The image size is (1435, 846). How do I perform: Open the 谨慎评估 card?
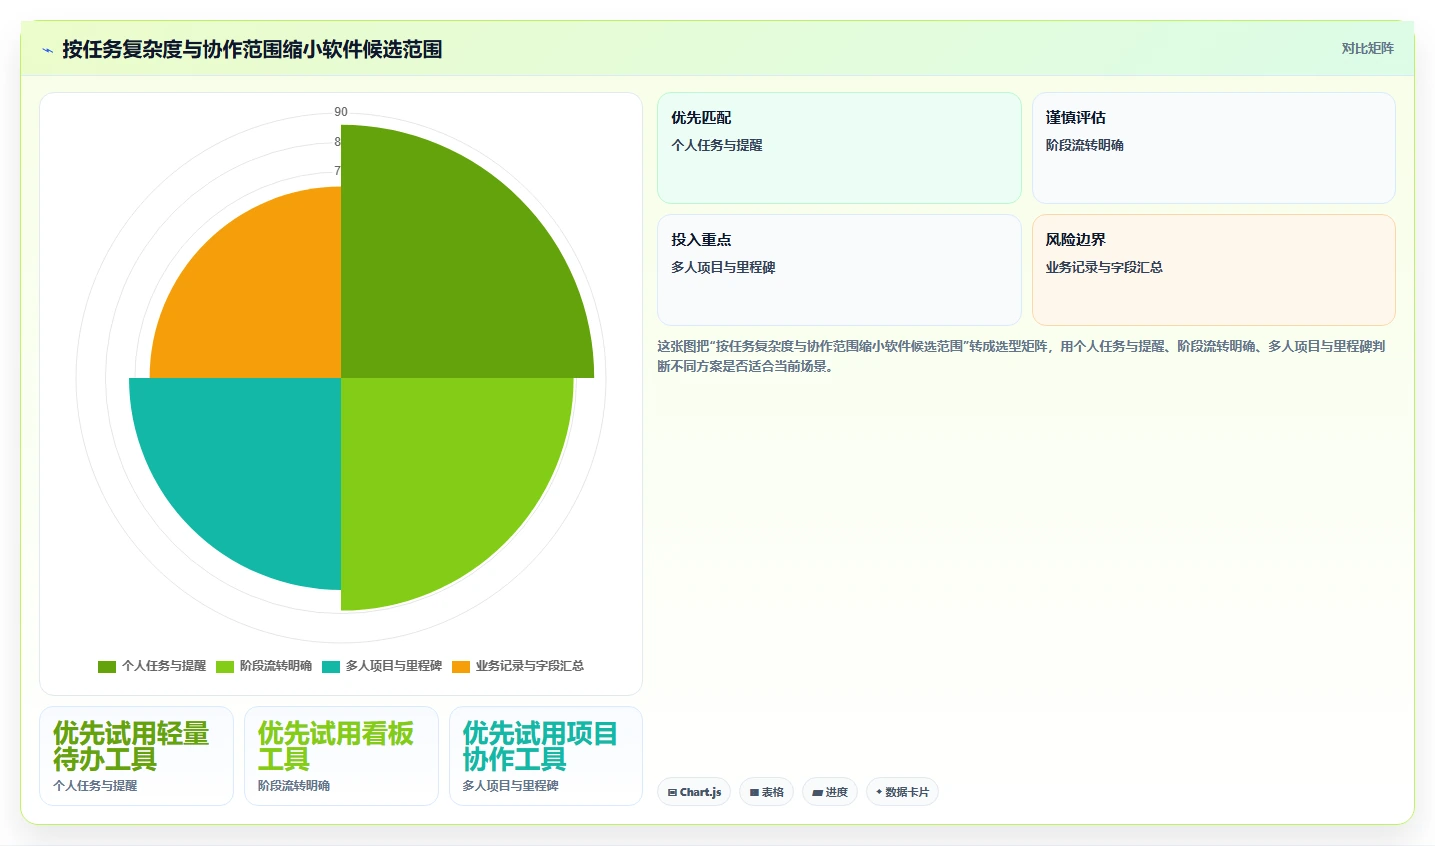click(1213, 148)
